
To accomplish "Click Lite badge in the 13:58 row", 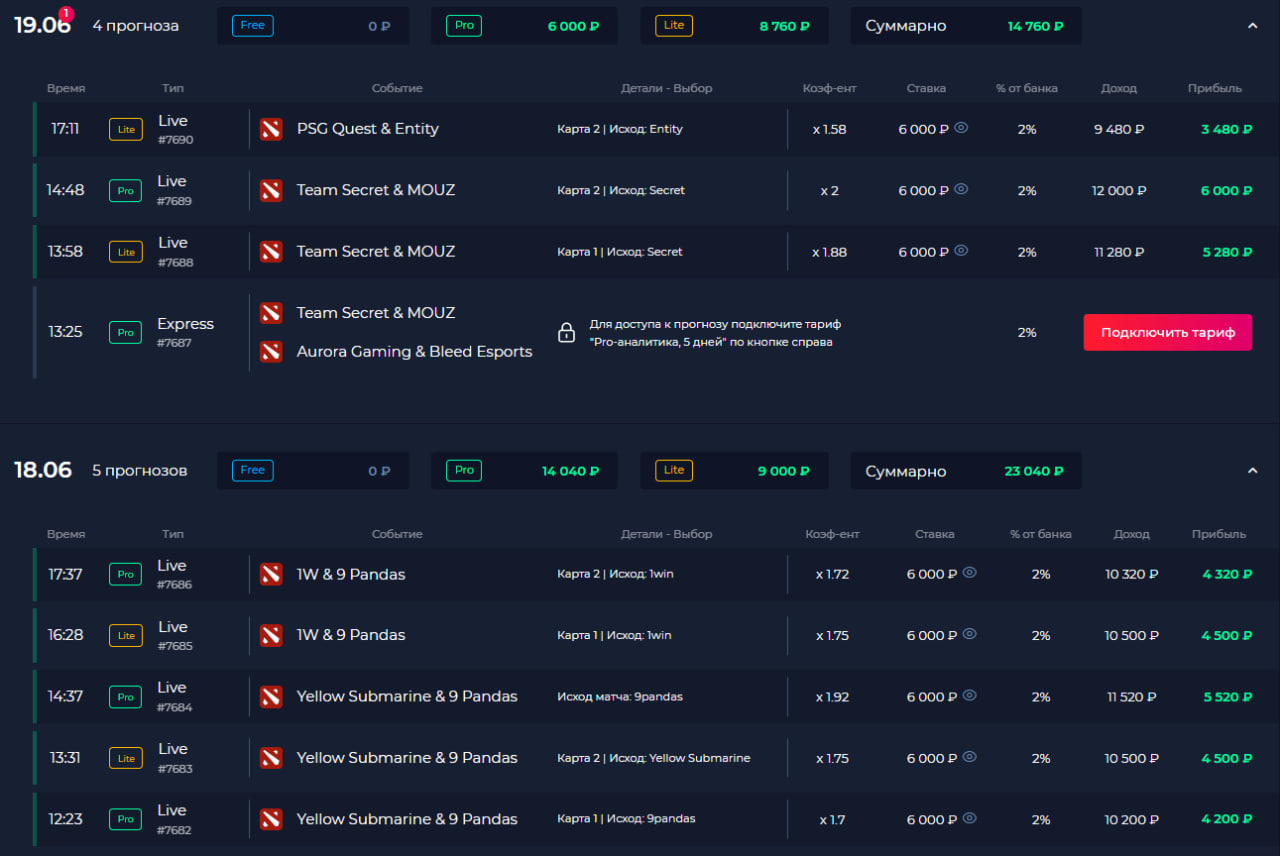I will [126, 252].
